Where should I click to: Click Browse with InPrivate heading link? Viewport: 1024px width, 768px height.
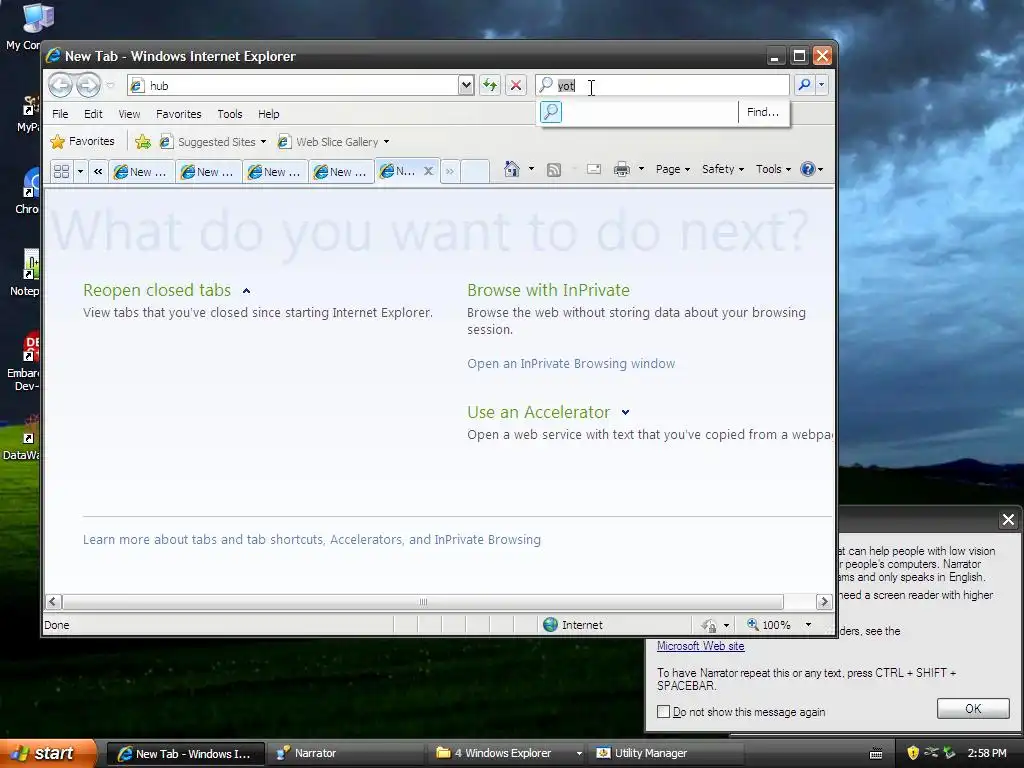pyautogui.click(x=549, y=290)
